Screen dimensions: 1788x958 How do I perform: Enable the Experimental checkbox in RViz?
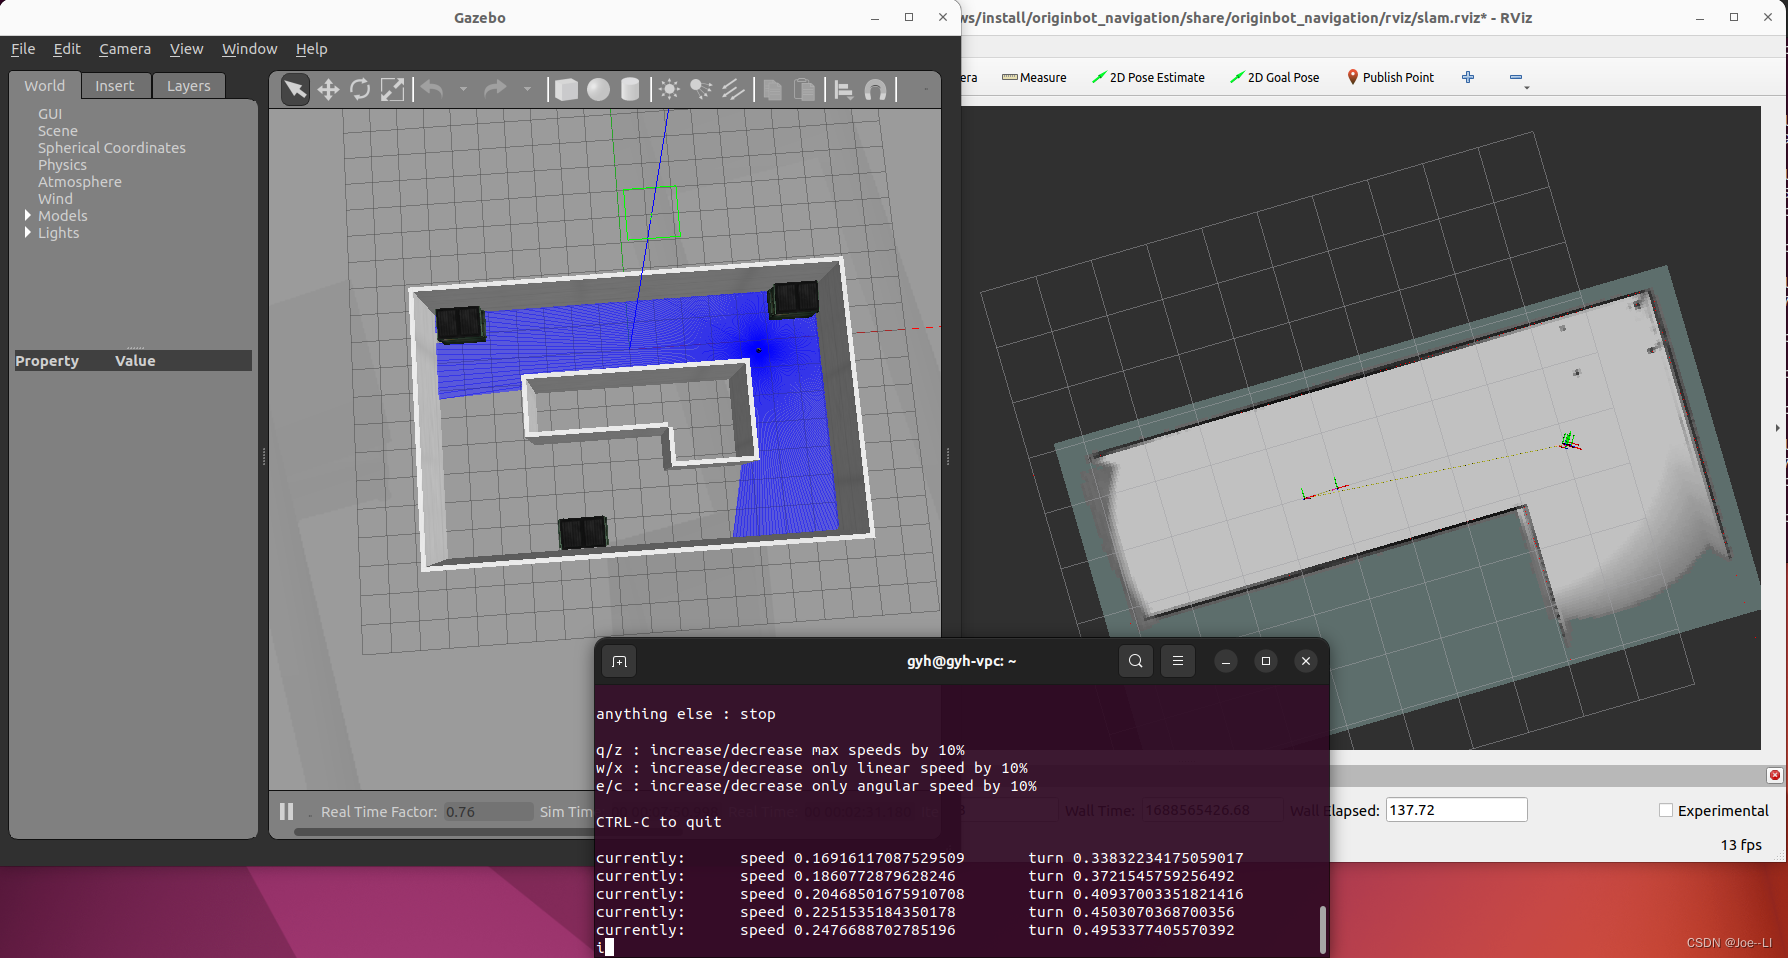tap(1666, 811)
